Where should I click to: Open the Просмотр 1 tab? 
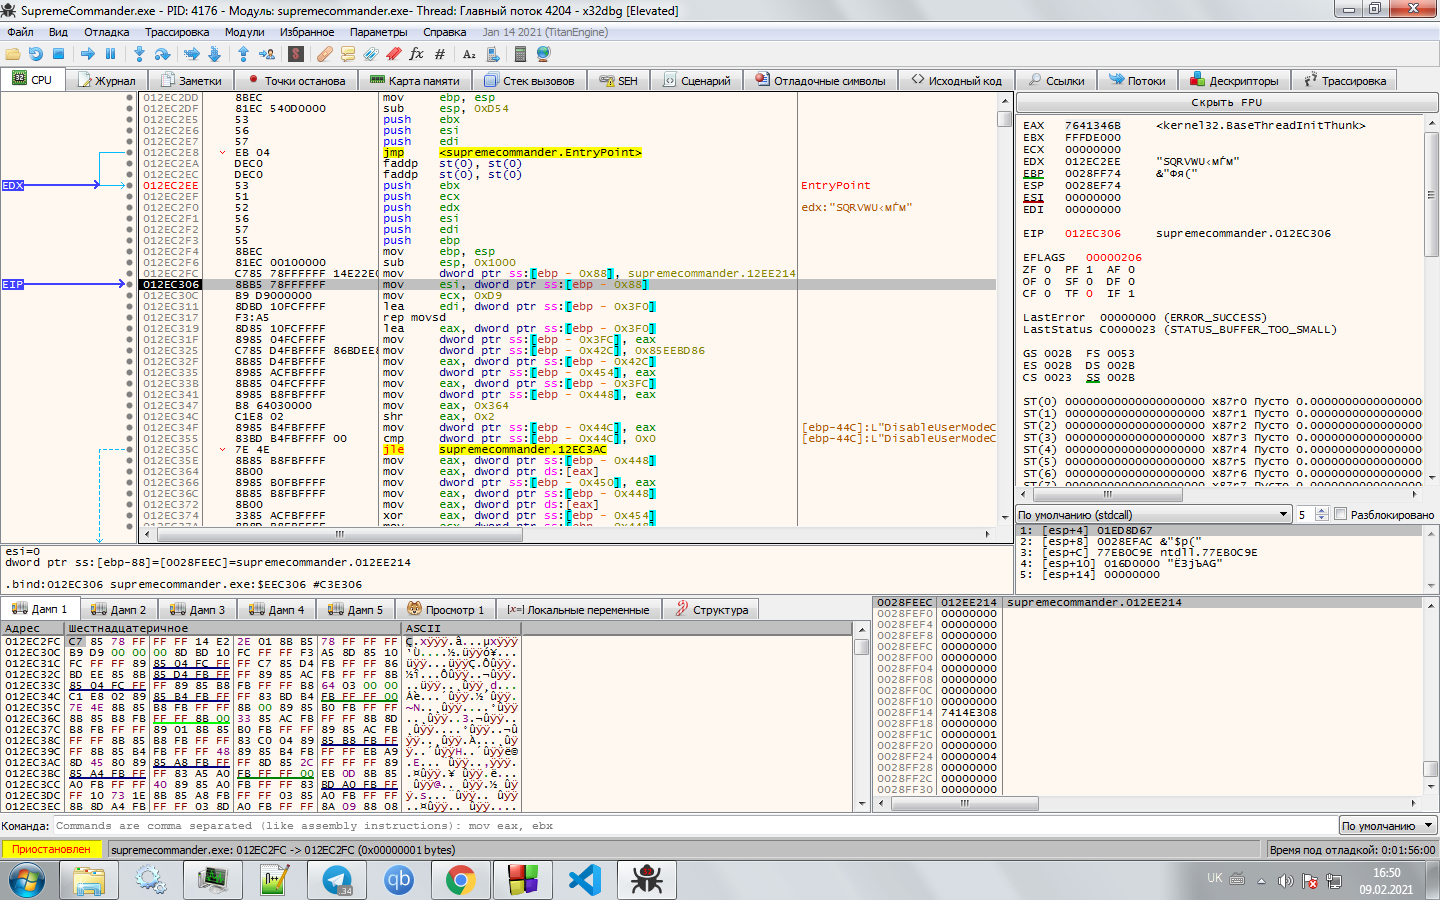(x=446, y=609)
